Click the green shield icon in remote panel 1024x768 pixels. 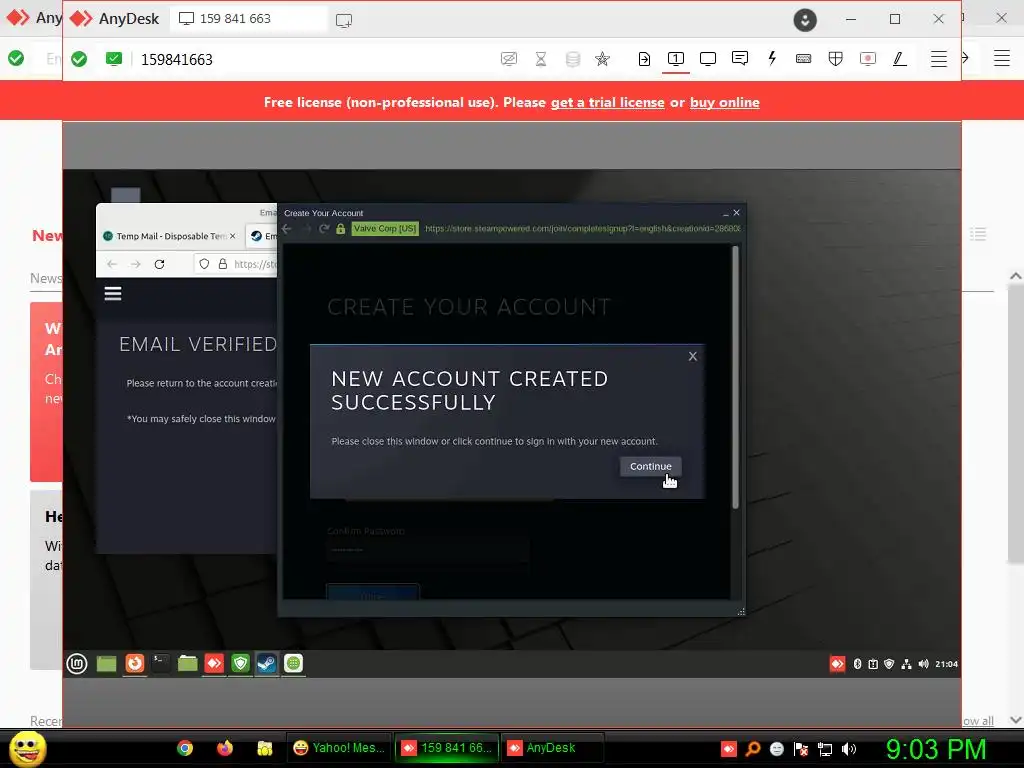coord(240,664)
